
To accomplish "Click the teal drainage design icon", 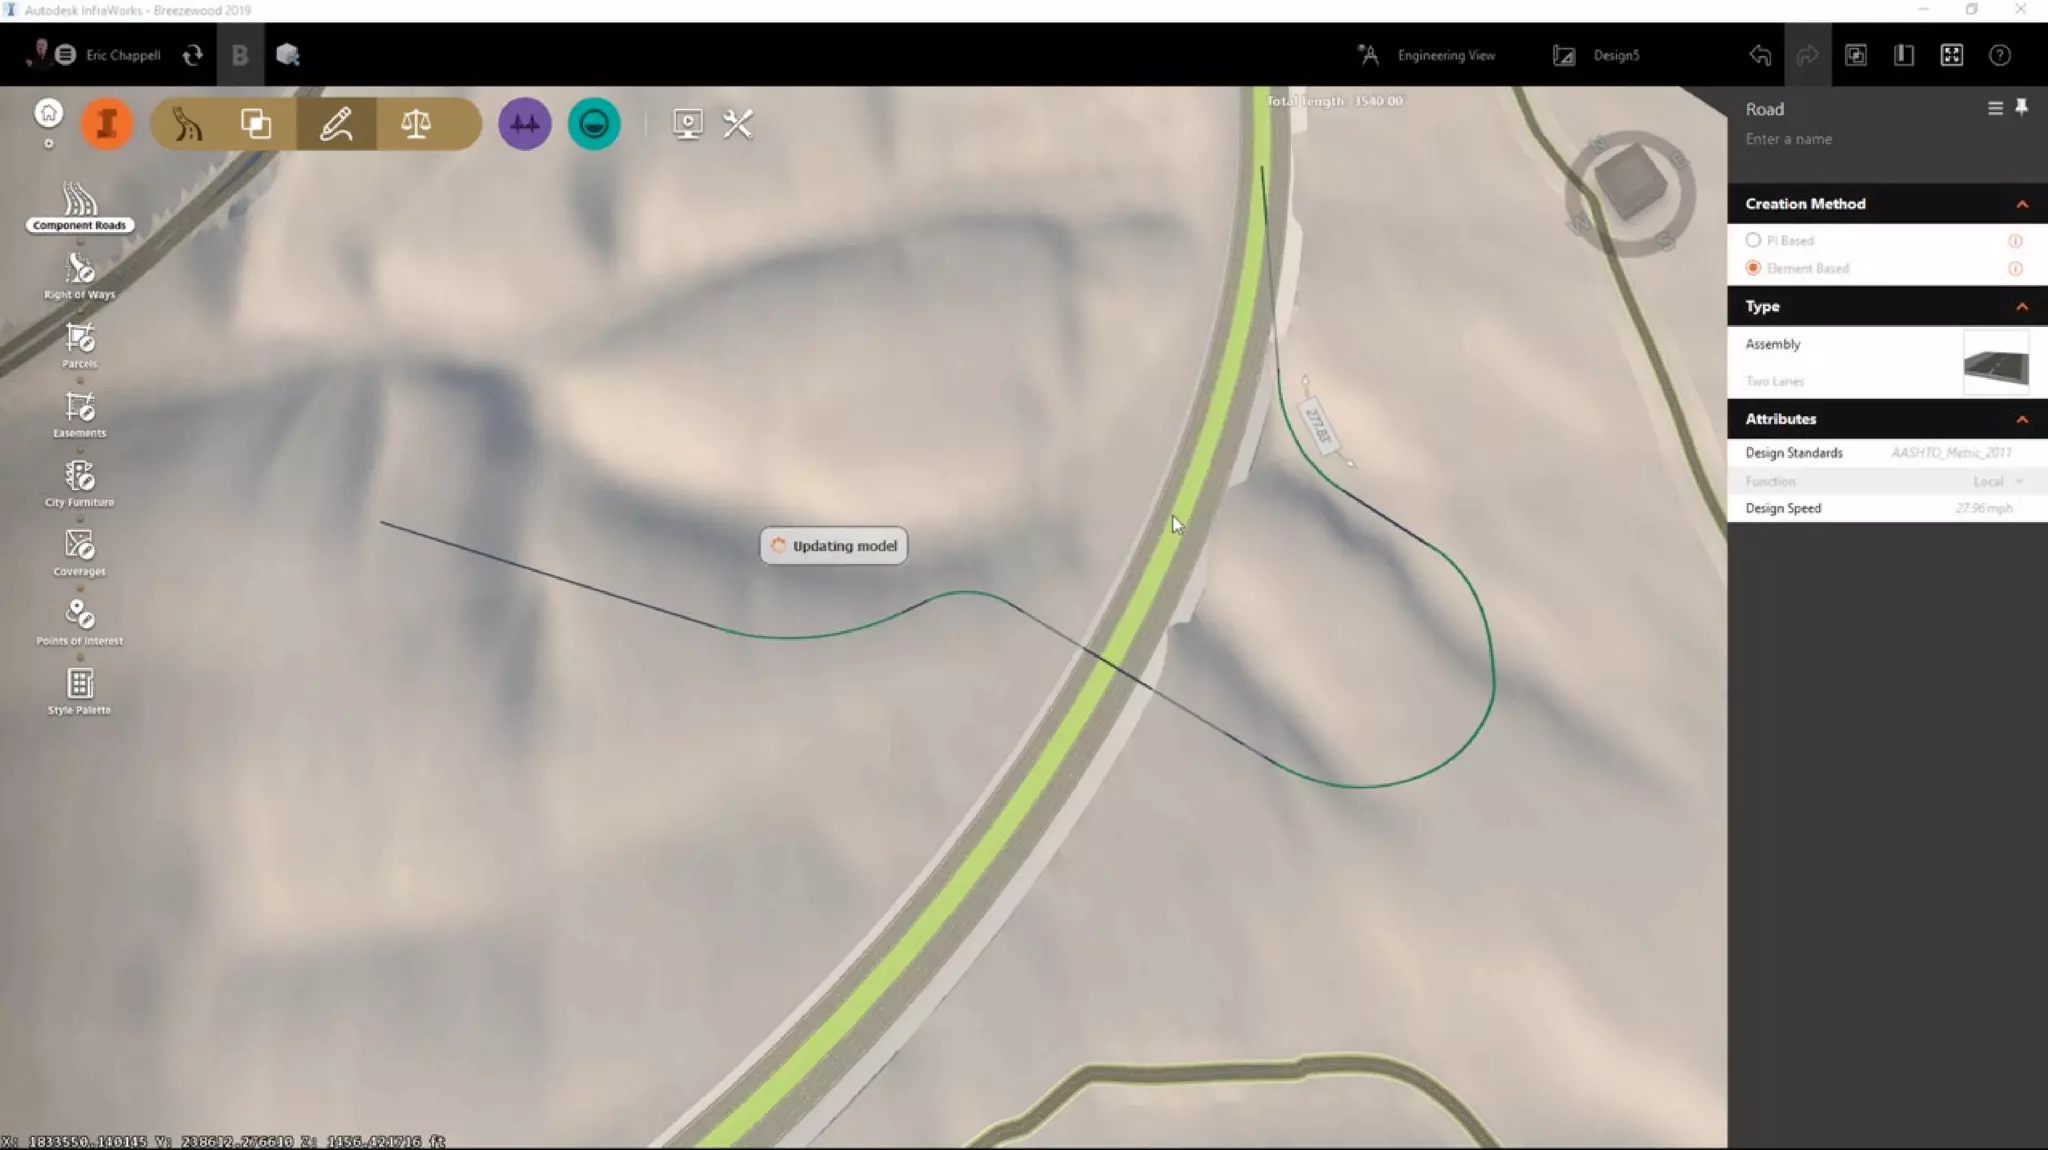I will (x=594, y=124).
